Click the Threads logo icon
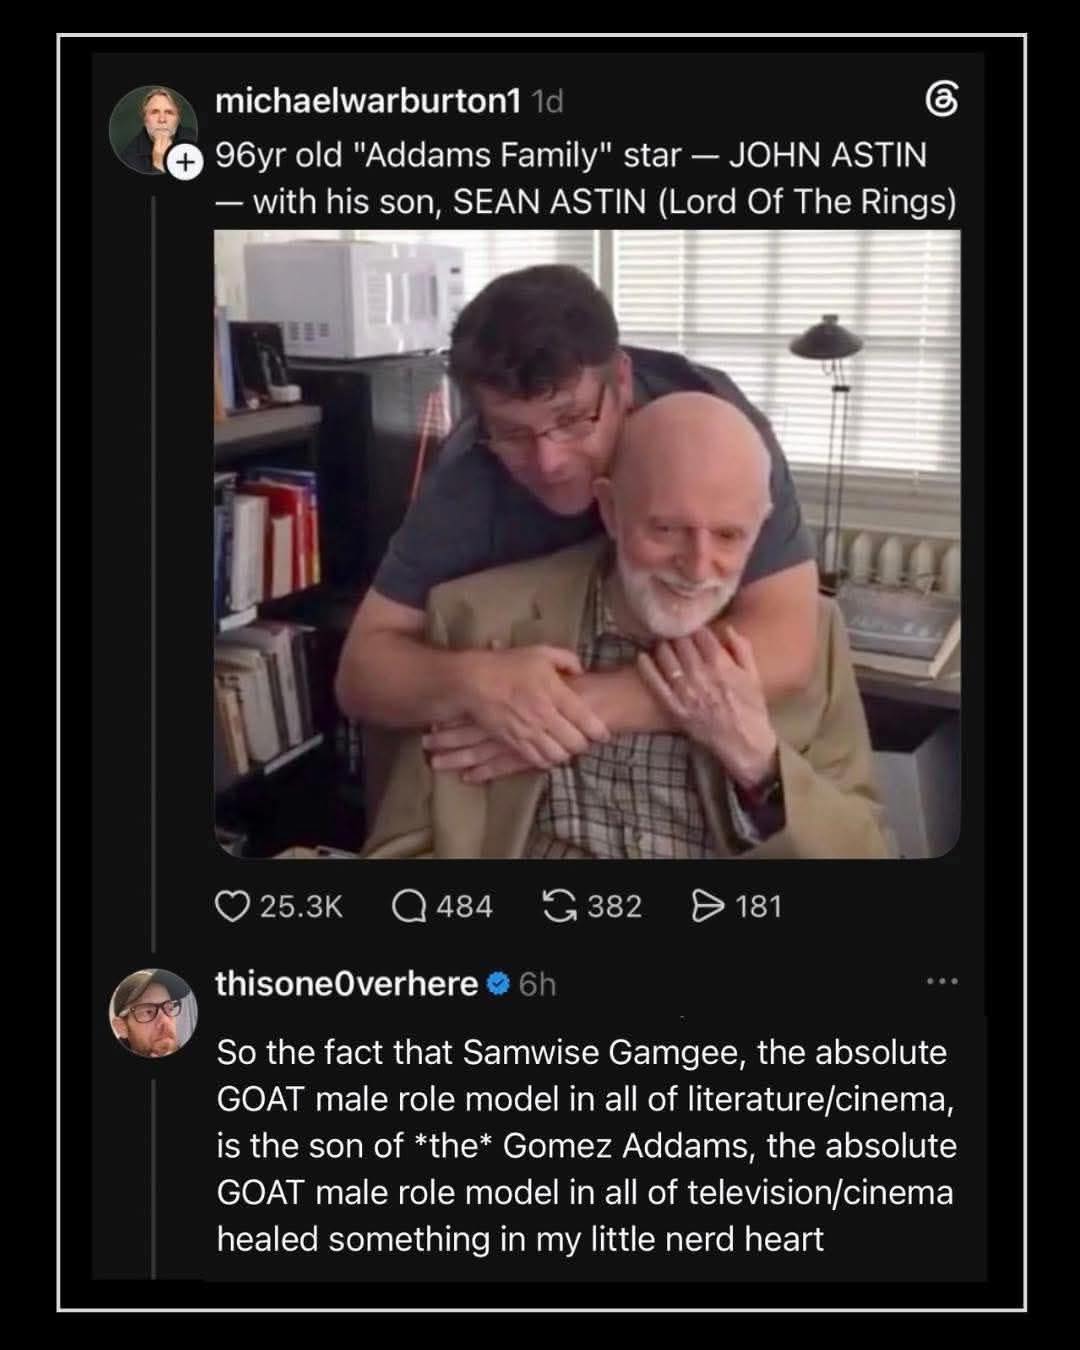The width and height of the screenshot is (1080, 1350). click(942, 102)
